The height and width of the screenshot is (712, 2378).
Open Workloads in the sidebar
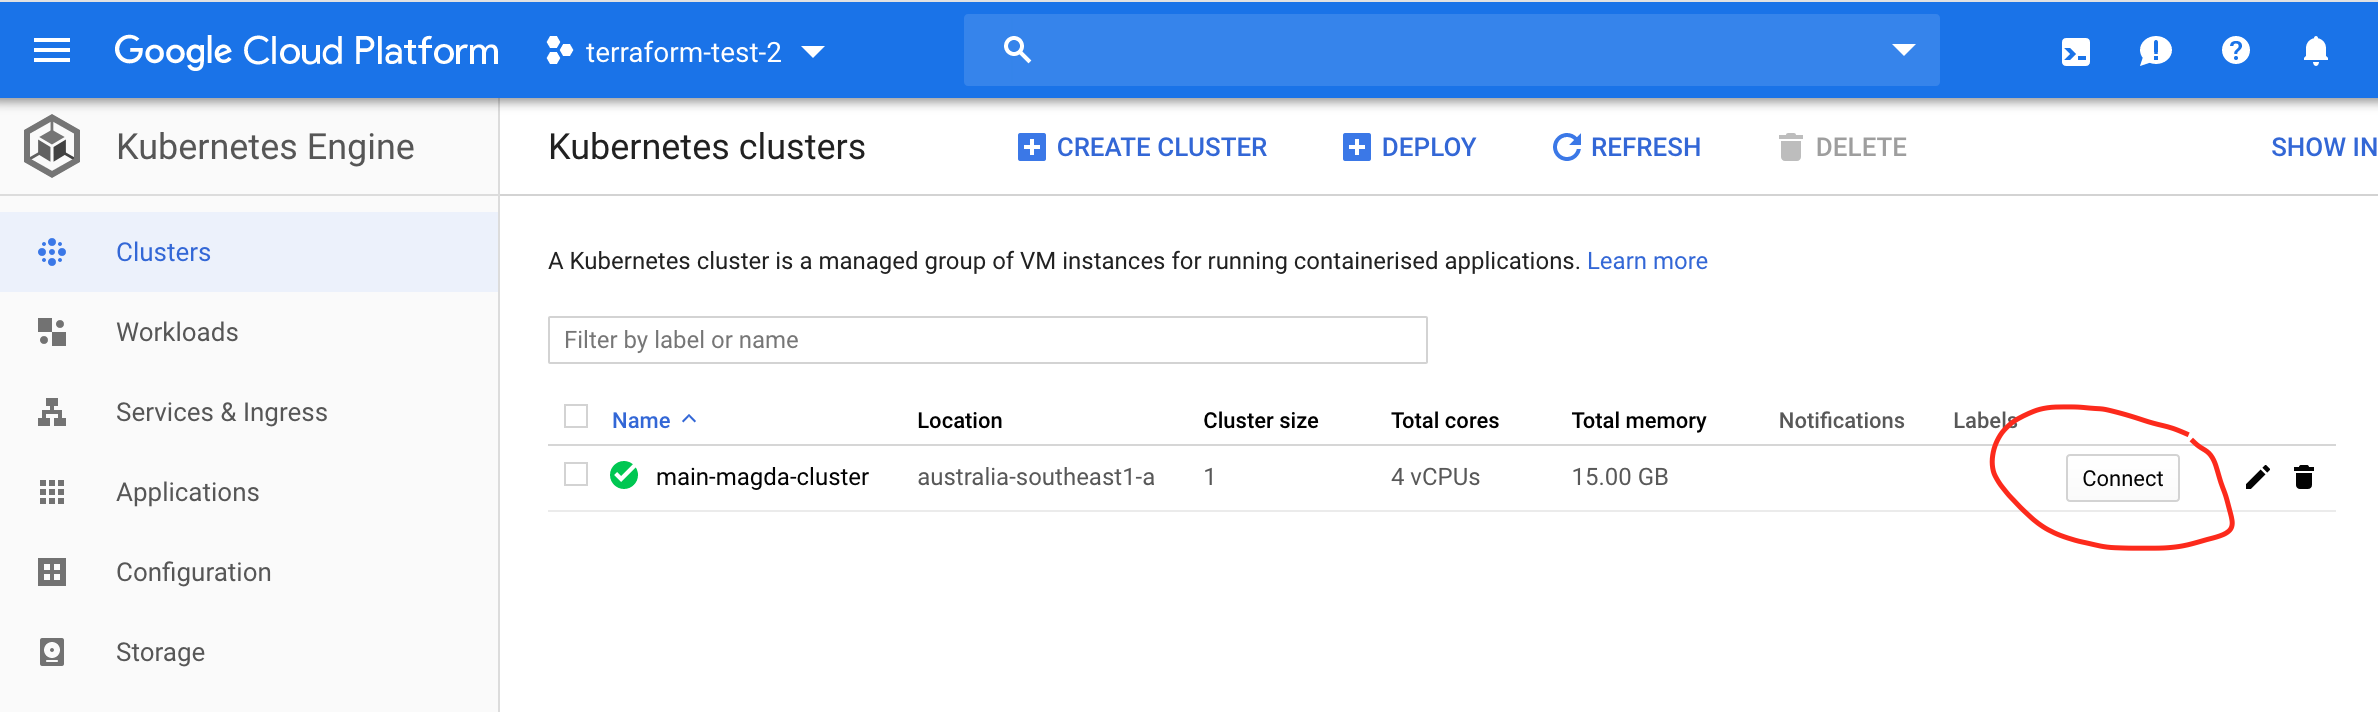point(249,332)
